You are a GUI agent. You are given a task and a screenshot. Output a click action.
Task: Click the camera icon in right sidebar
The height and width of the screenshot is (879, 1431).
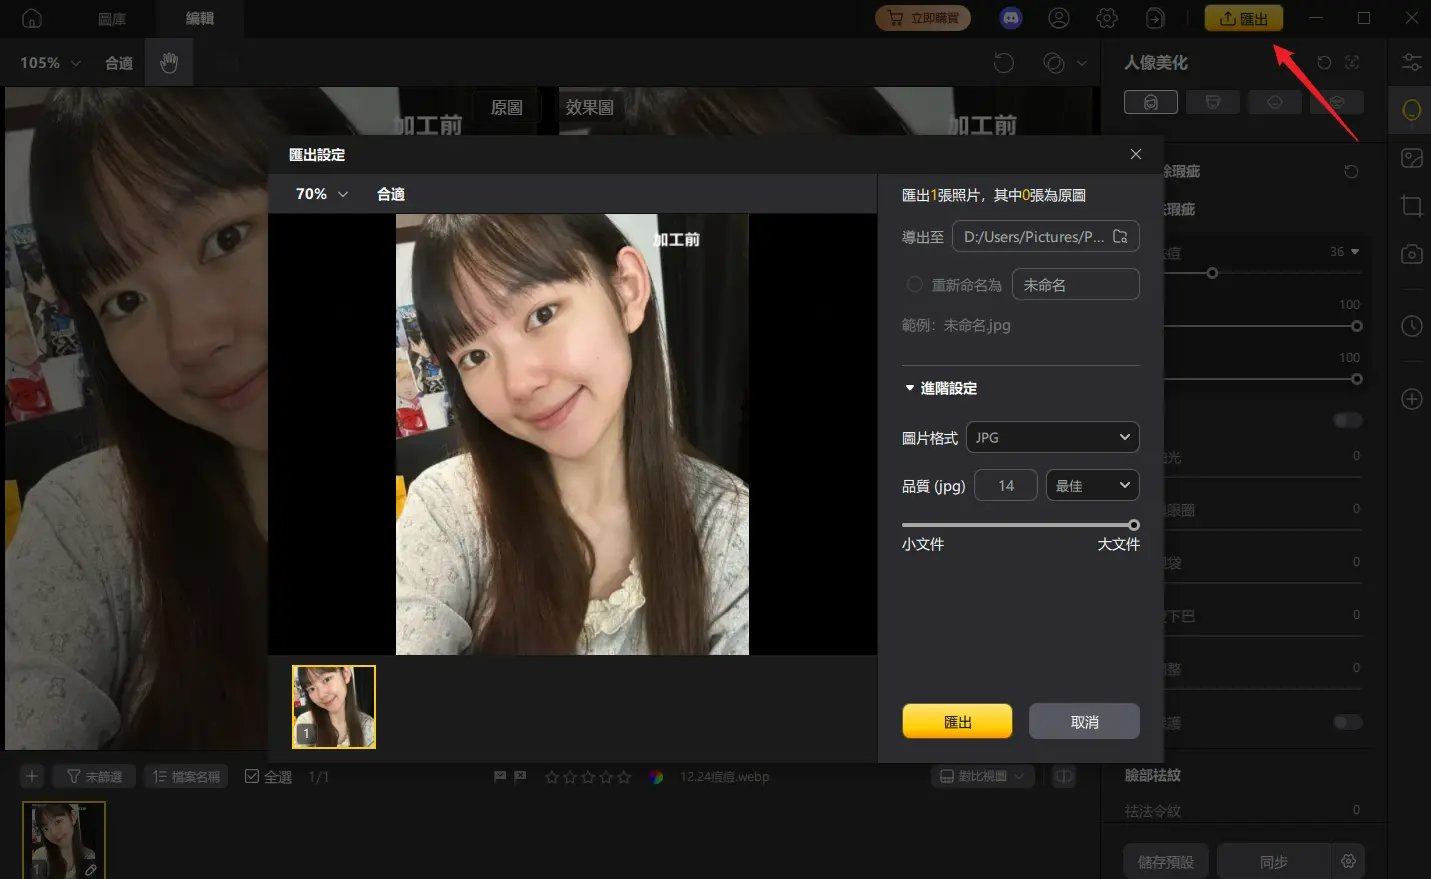(1411, 254)
